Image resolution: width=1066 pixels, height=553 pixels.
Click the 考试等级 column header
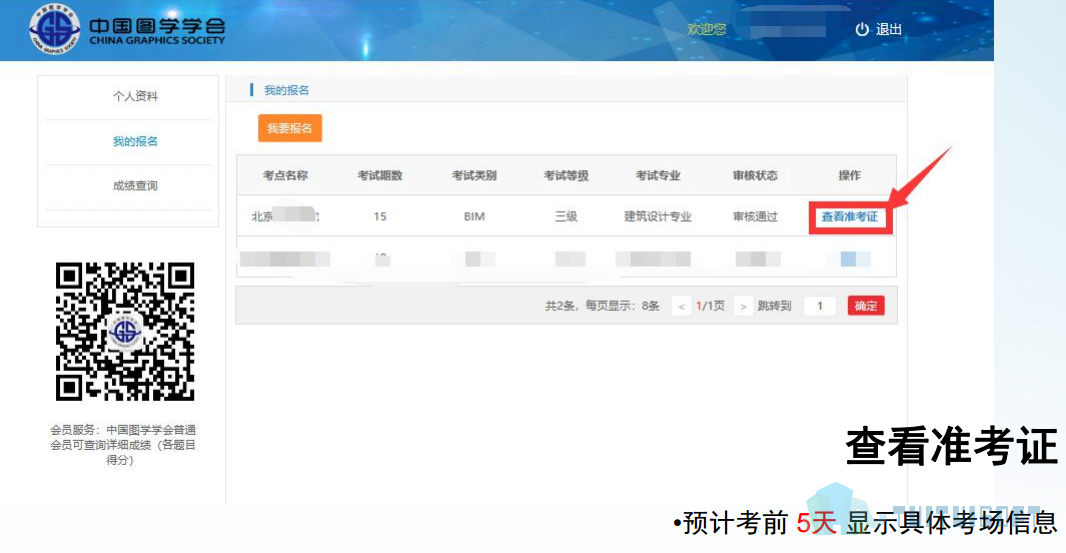click(x=566, y=175)
